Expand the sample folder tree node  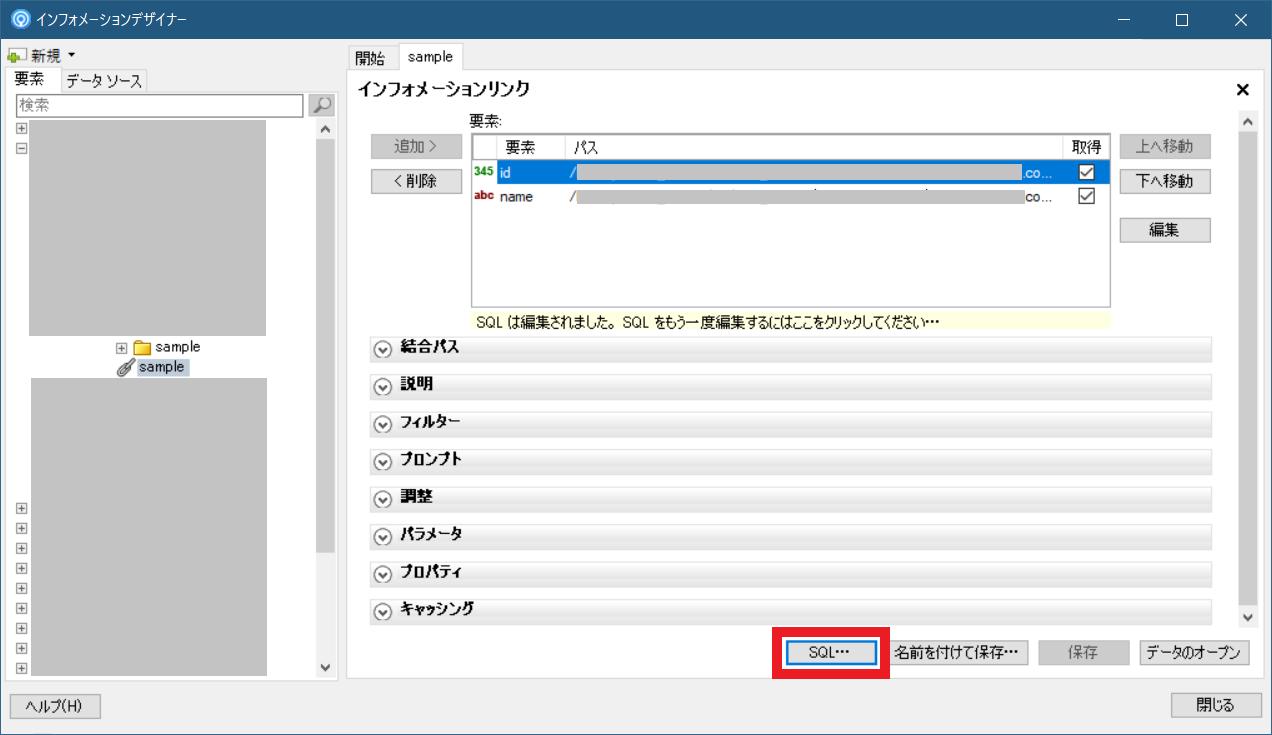[122, 348]
